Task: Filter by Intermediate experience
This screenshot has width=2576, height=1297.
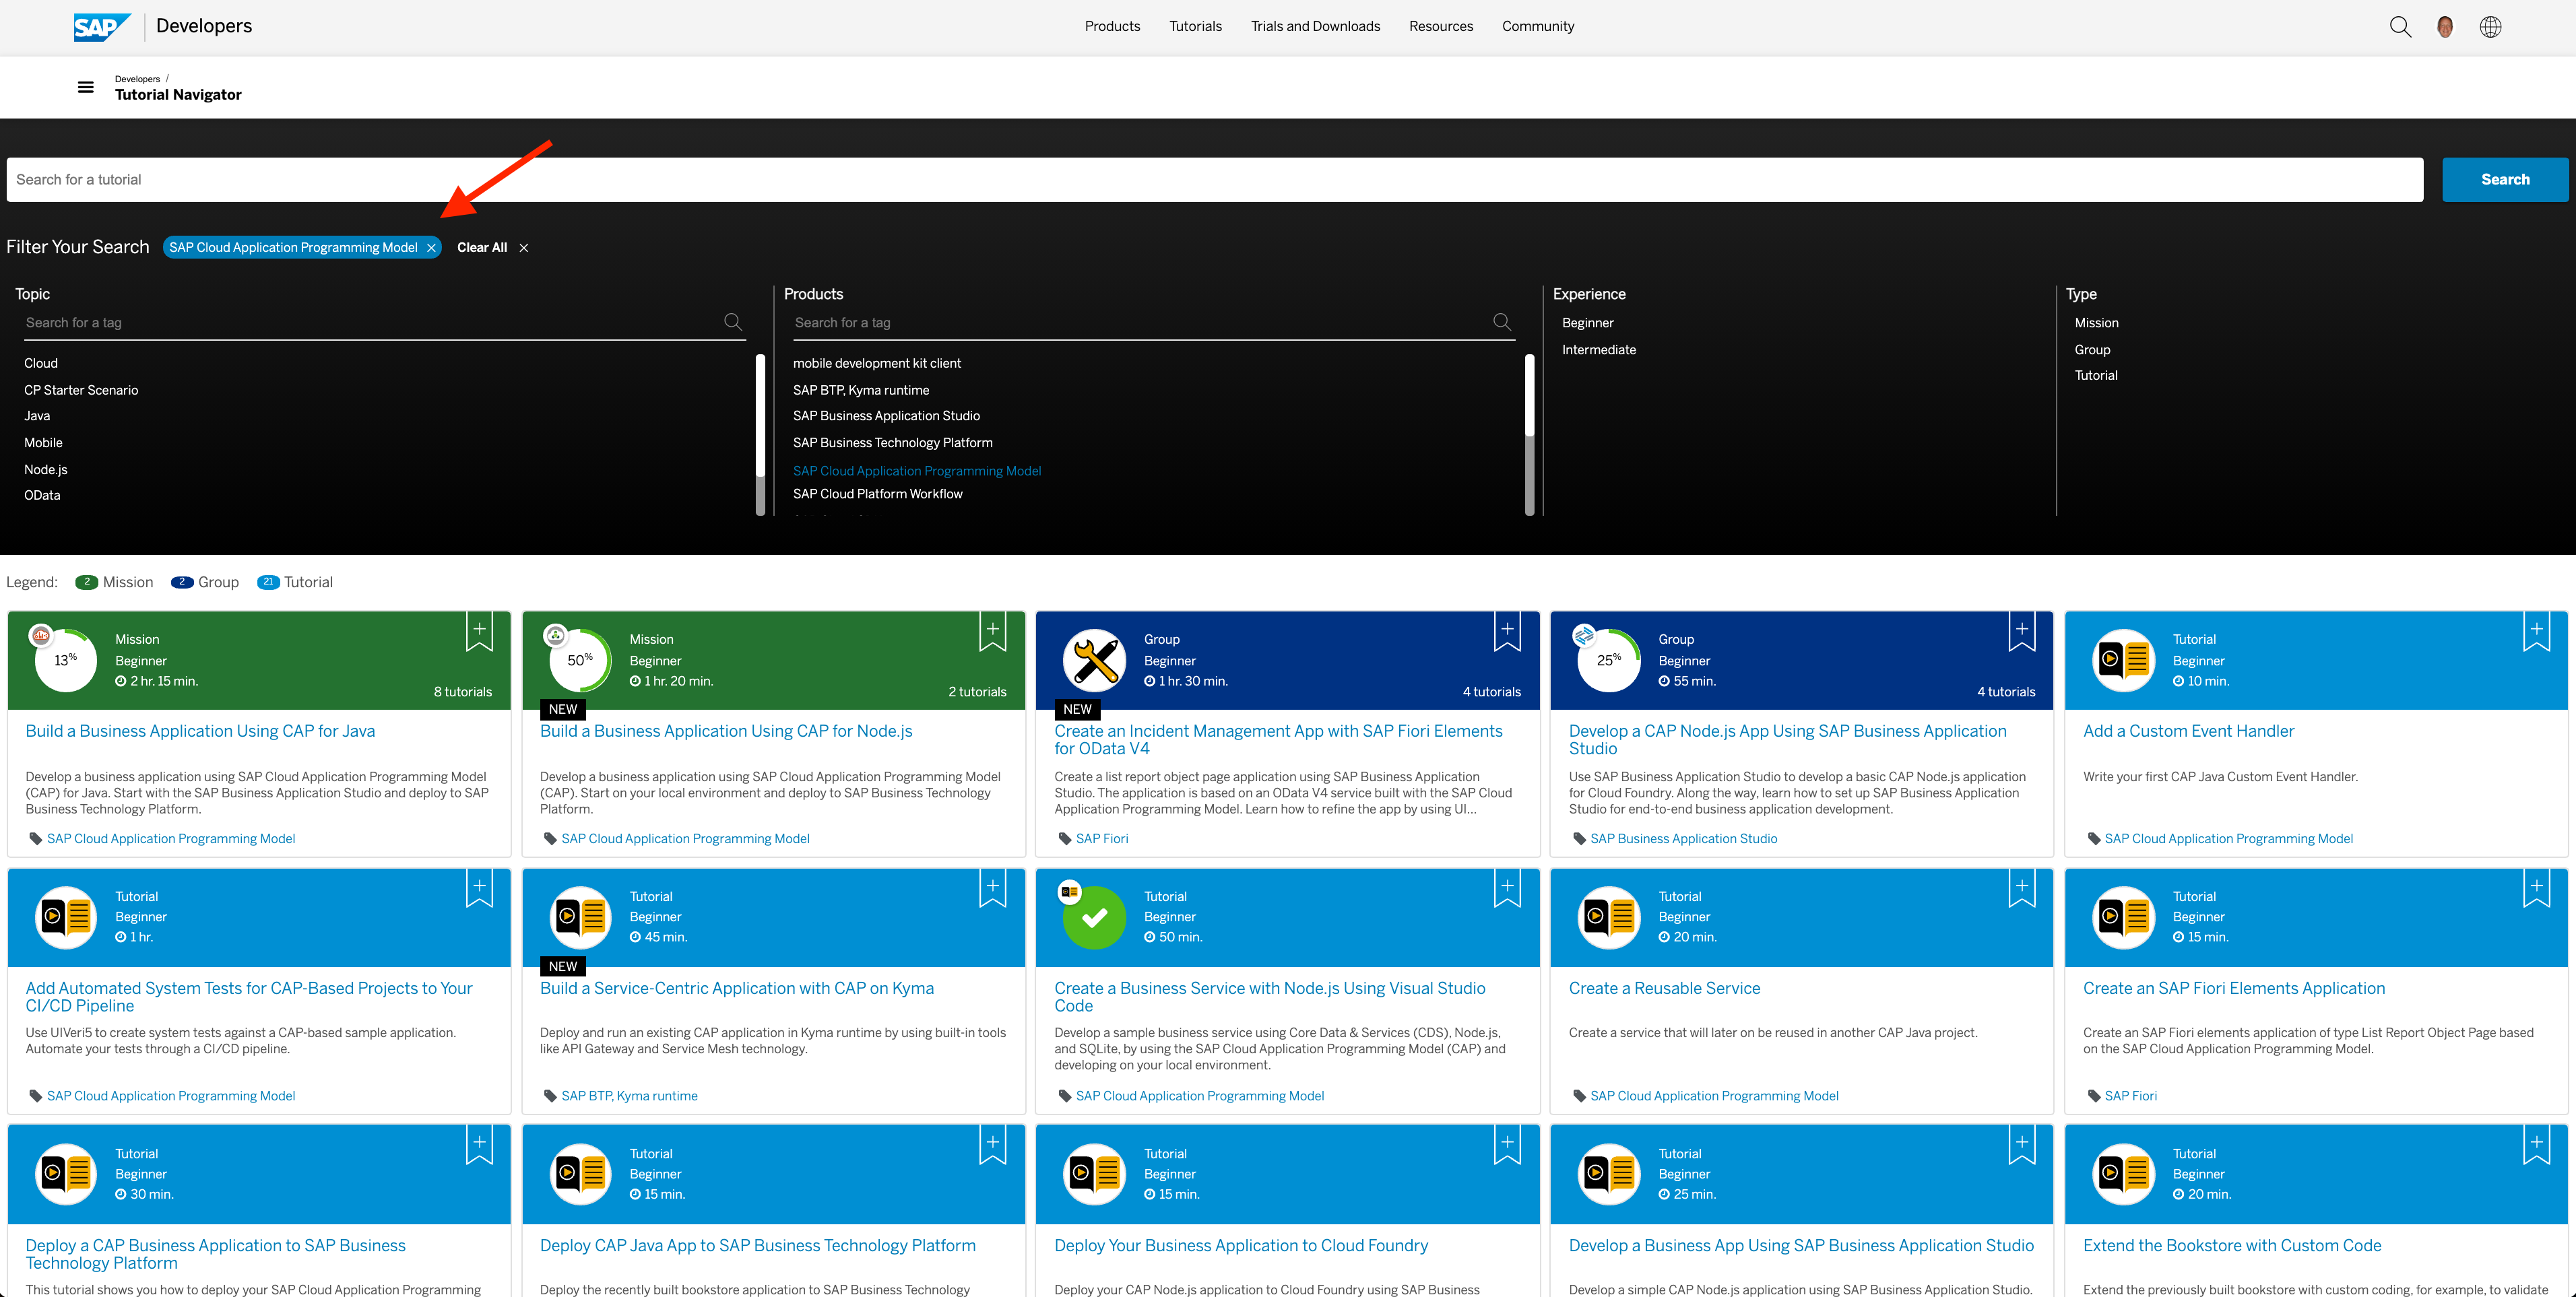Action: coord(1598,350)
